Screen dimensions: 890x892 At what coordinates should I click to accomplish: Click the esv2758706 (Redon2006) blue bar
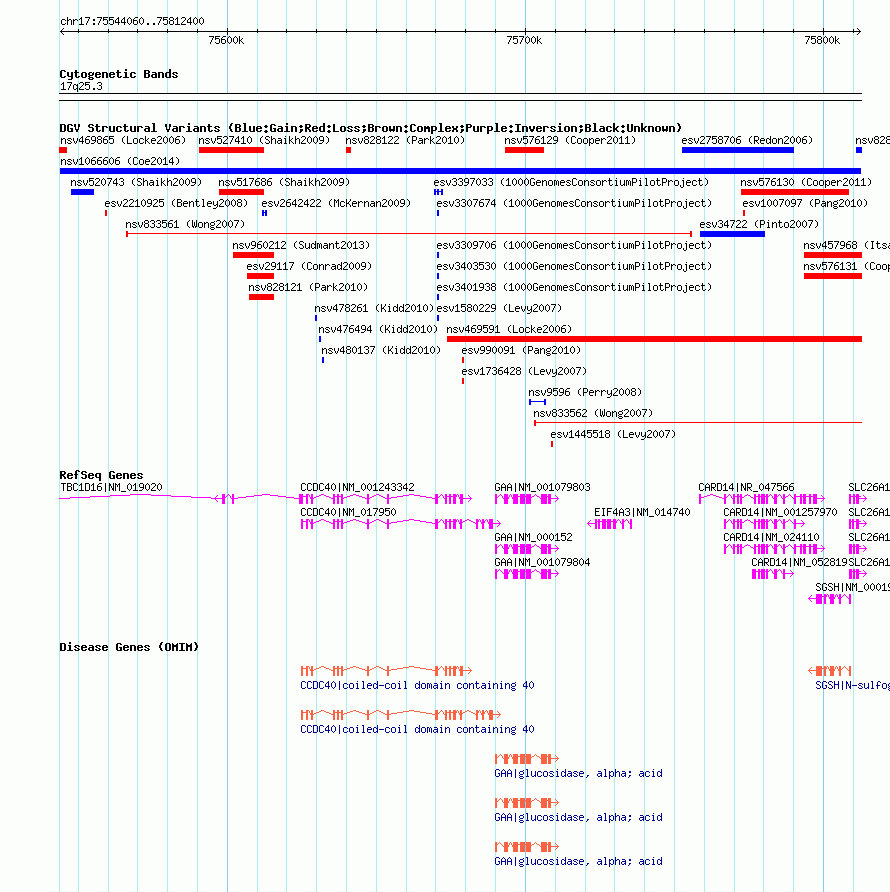pyautogui.click(x=737, y=150)
